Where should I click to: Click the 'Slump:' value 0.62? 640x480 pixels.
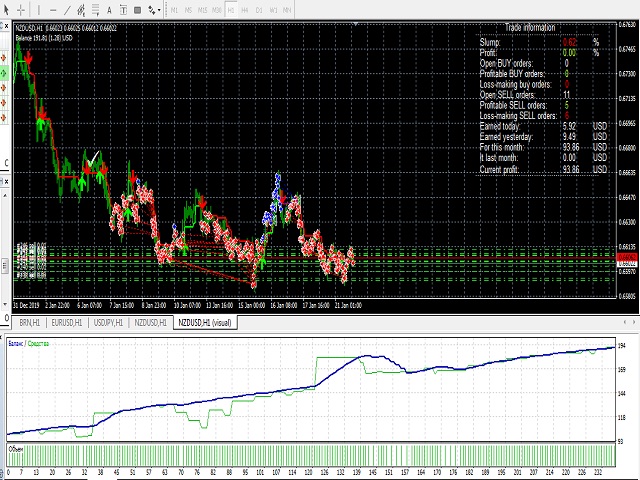click(570, 42)
